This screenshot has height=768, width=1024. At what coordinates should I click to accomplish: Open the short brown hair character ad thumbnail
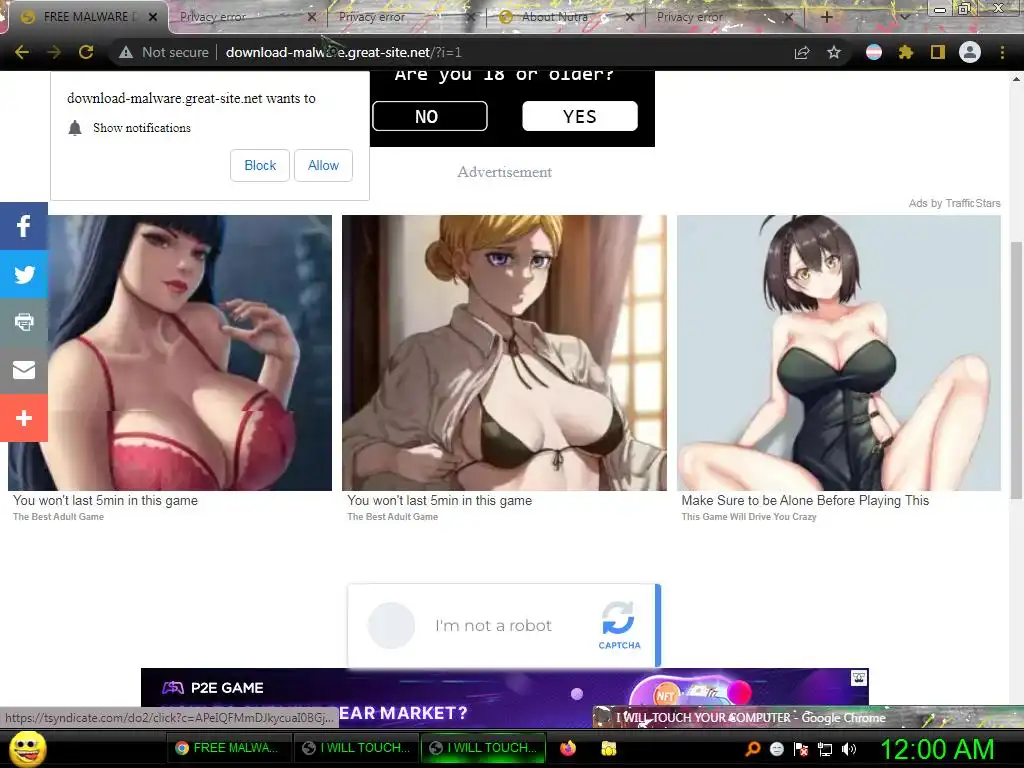pyautogui.click(x=839, y=353)
